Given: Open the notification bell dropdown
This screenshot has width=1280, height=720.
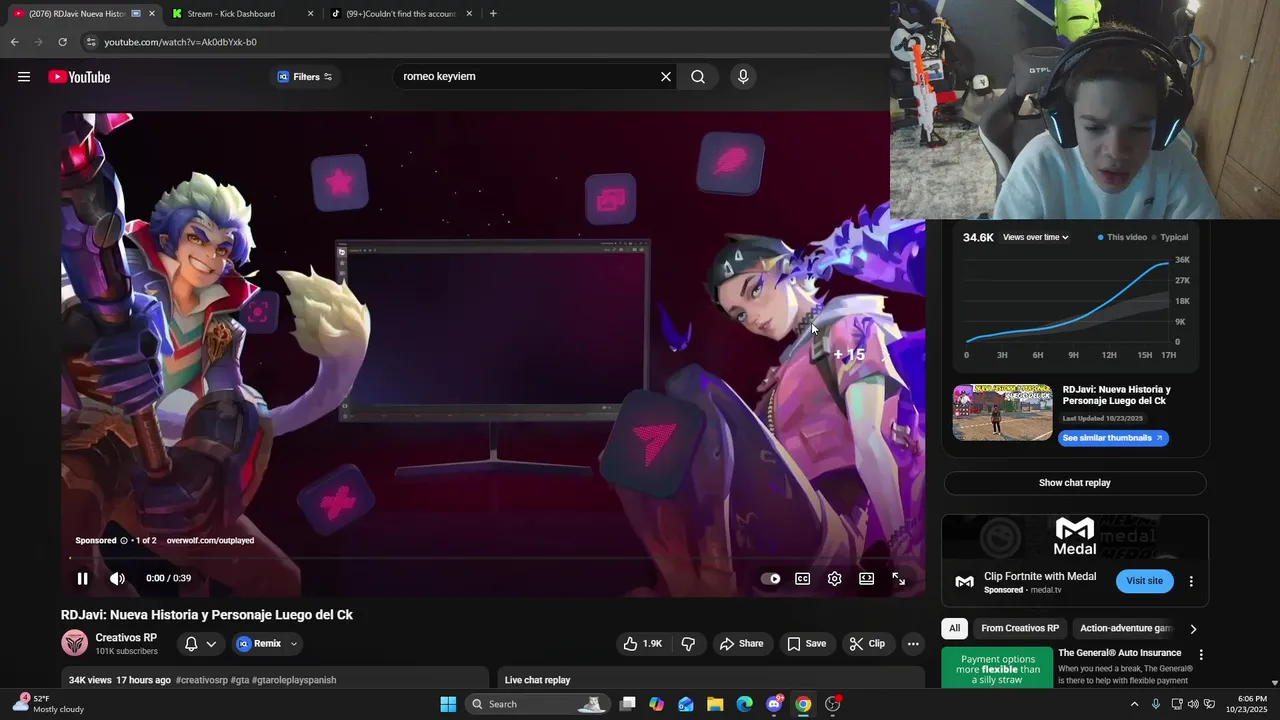Looking at the screenshot, I should coord(200,644).
